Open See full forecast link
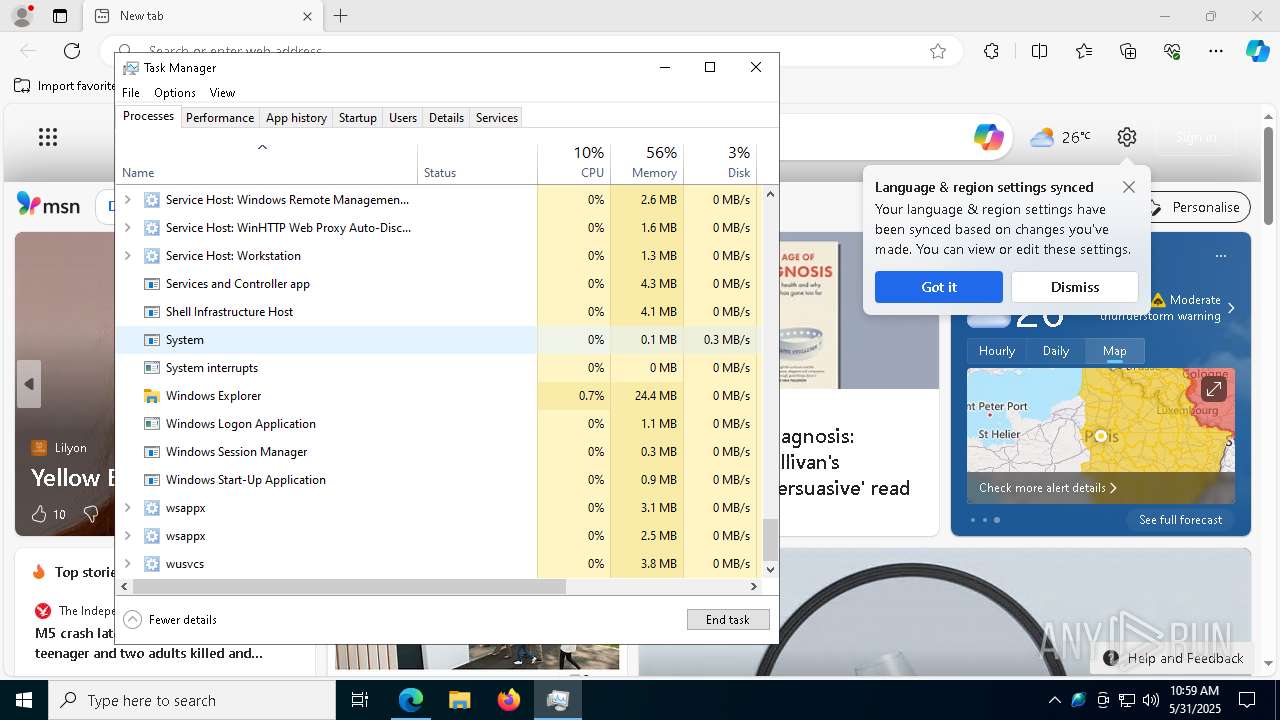 (x=1180, y=520)
